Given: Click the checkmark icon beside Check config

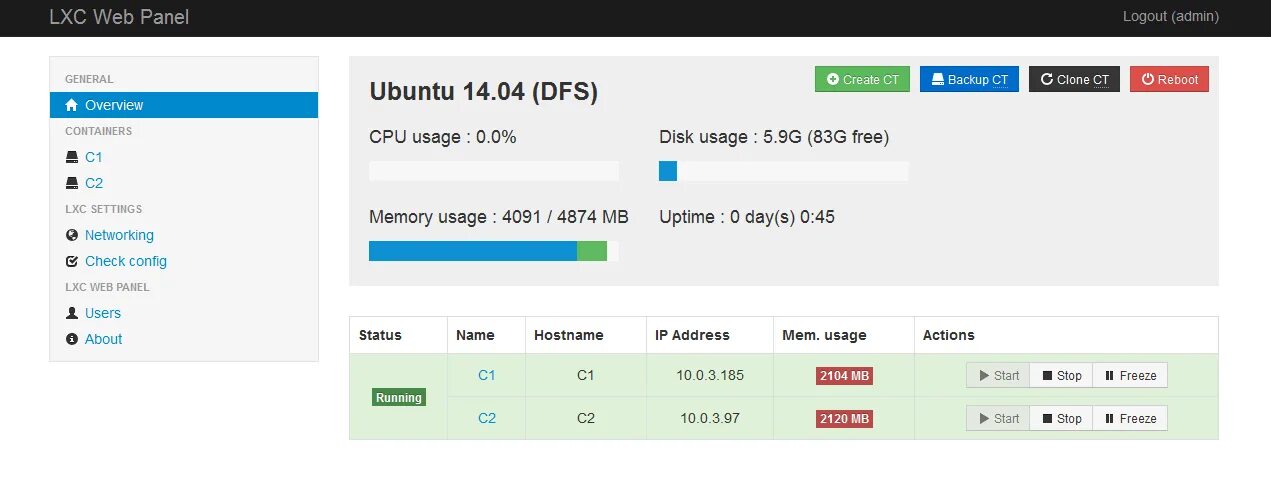Looking at the screenshot, I should (71, 261).
